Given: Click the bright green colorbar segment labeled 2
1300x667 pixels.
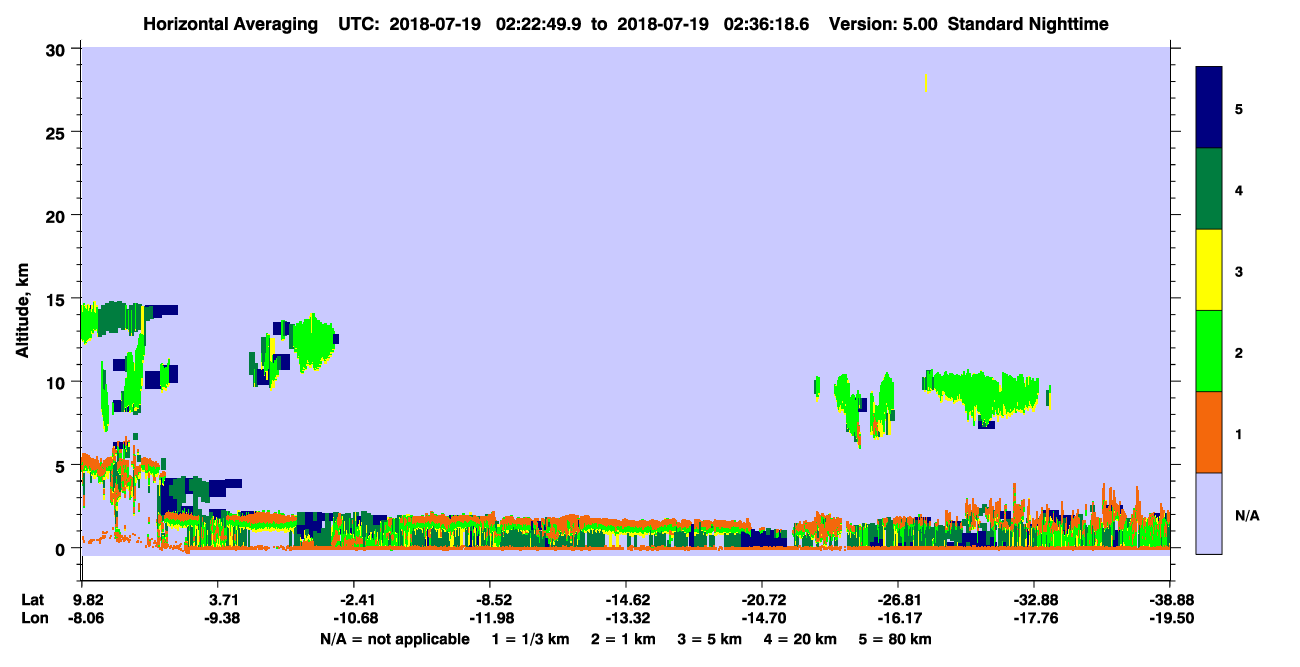Looking at the screenshot, I should pos(1209,351).
